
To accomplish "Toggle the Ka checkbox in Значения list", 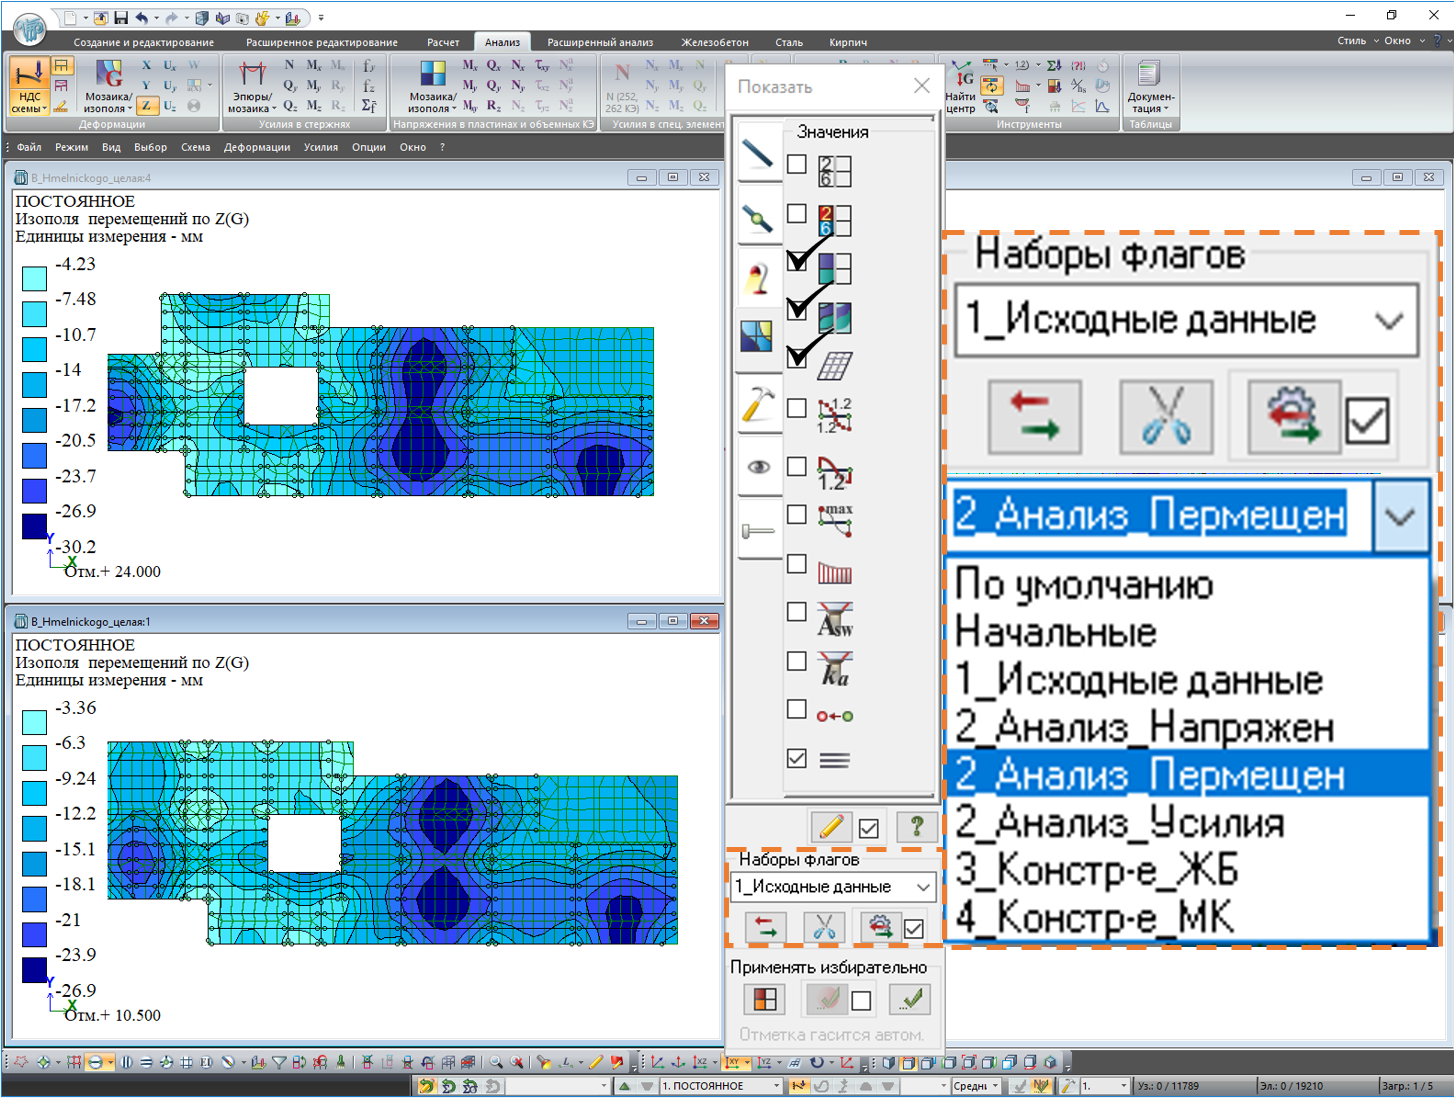I will click(x=797, y=661).
